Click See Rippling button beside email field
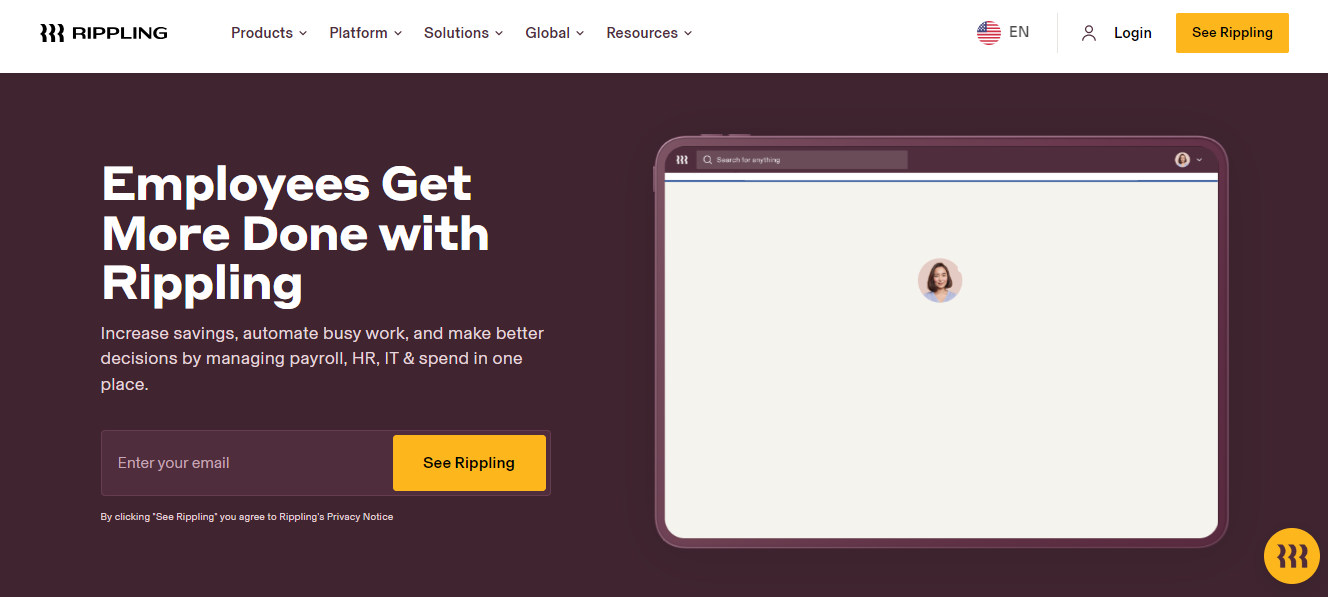This screenshot has height=597, width=1328. coord(469,463)
